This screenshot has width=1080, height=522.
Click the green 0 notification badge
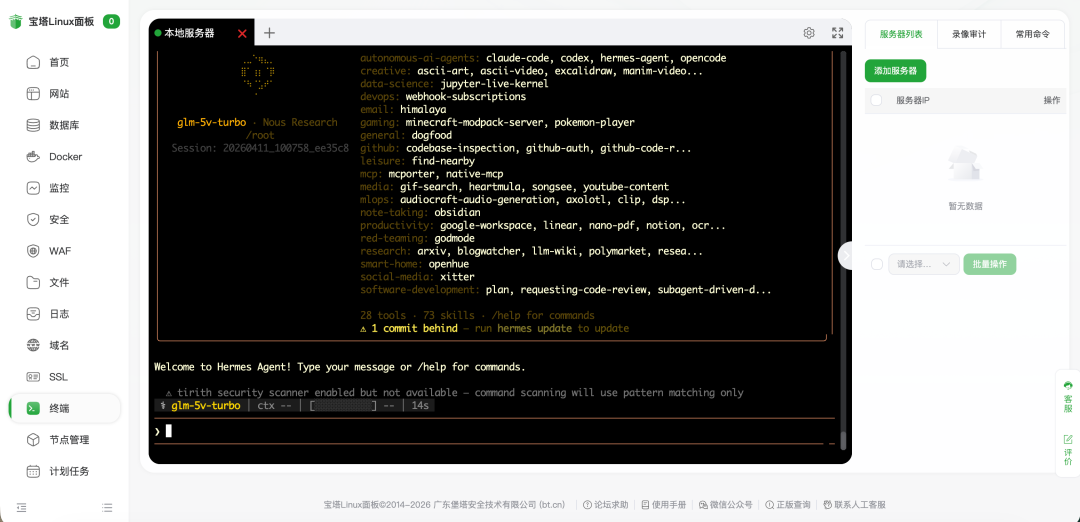point(112,21)
